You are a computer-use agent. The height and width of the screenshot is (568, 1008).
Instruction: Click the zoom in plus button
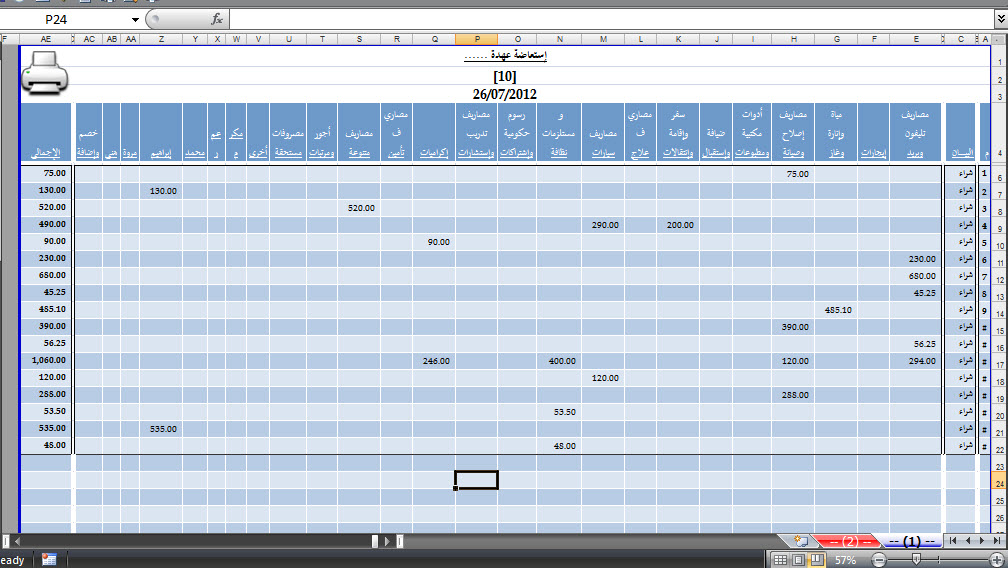[x=997, y=560]
